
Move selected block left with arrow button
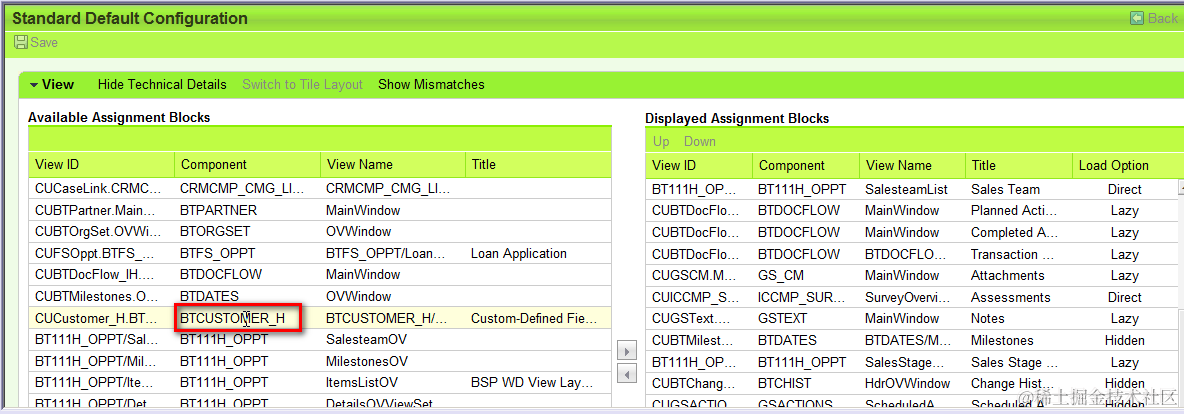click(x=627, y=373)
